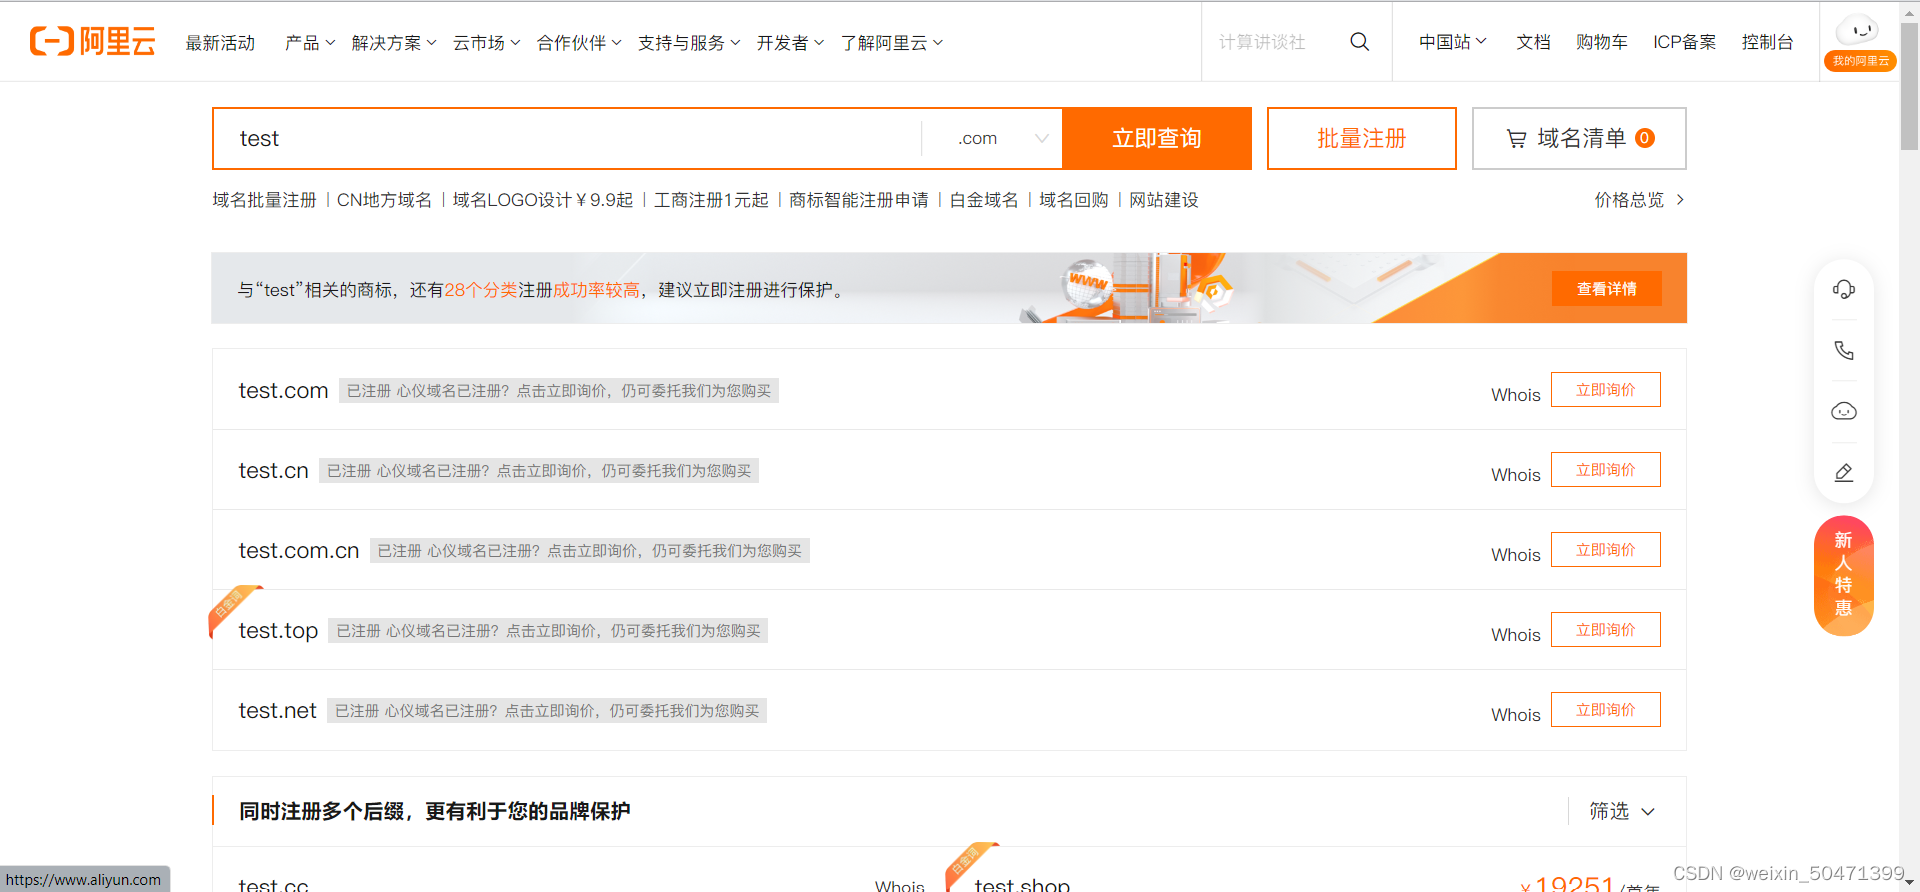1920x892 pixels.
Task: Open the 网站建设 link
Action: pyautogui.click(x=1164, y=200)
